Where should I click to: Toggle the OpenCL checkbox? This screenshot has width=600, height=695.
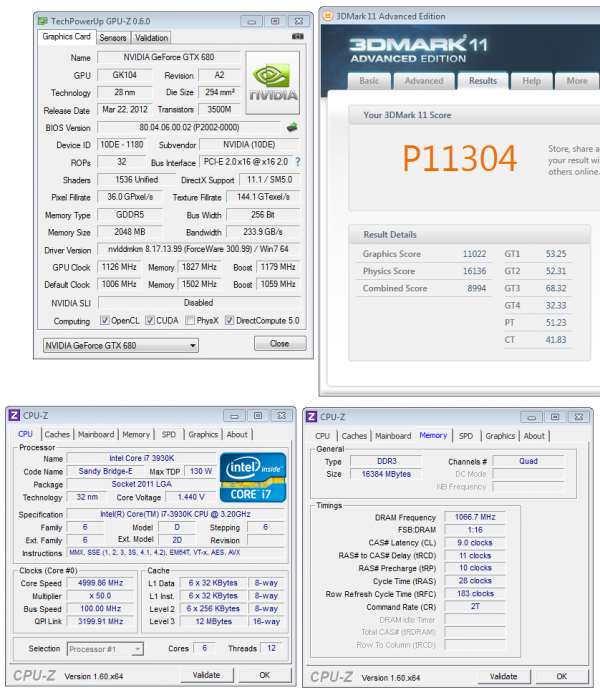[105, 320]
